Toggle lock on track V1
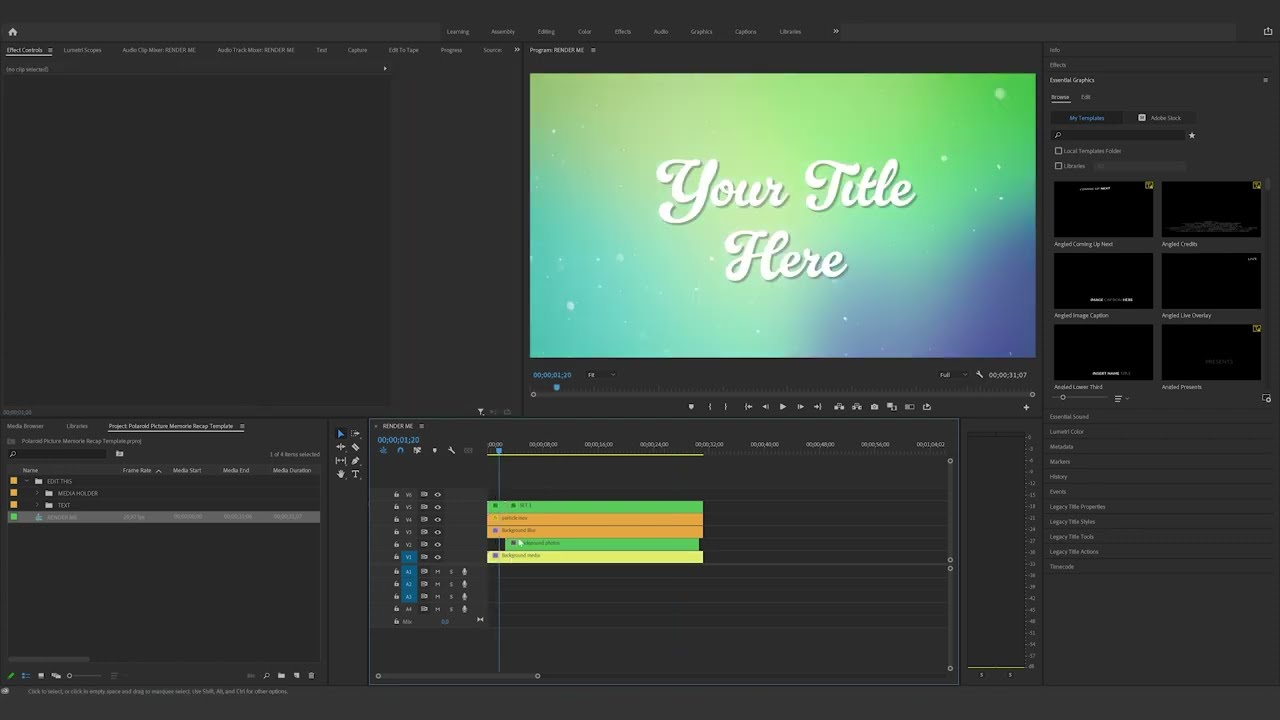Image resolution: width=1280 pixels, height=720 pixels. click(x=396, y=557)
